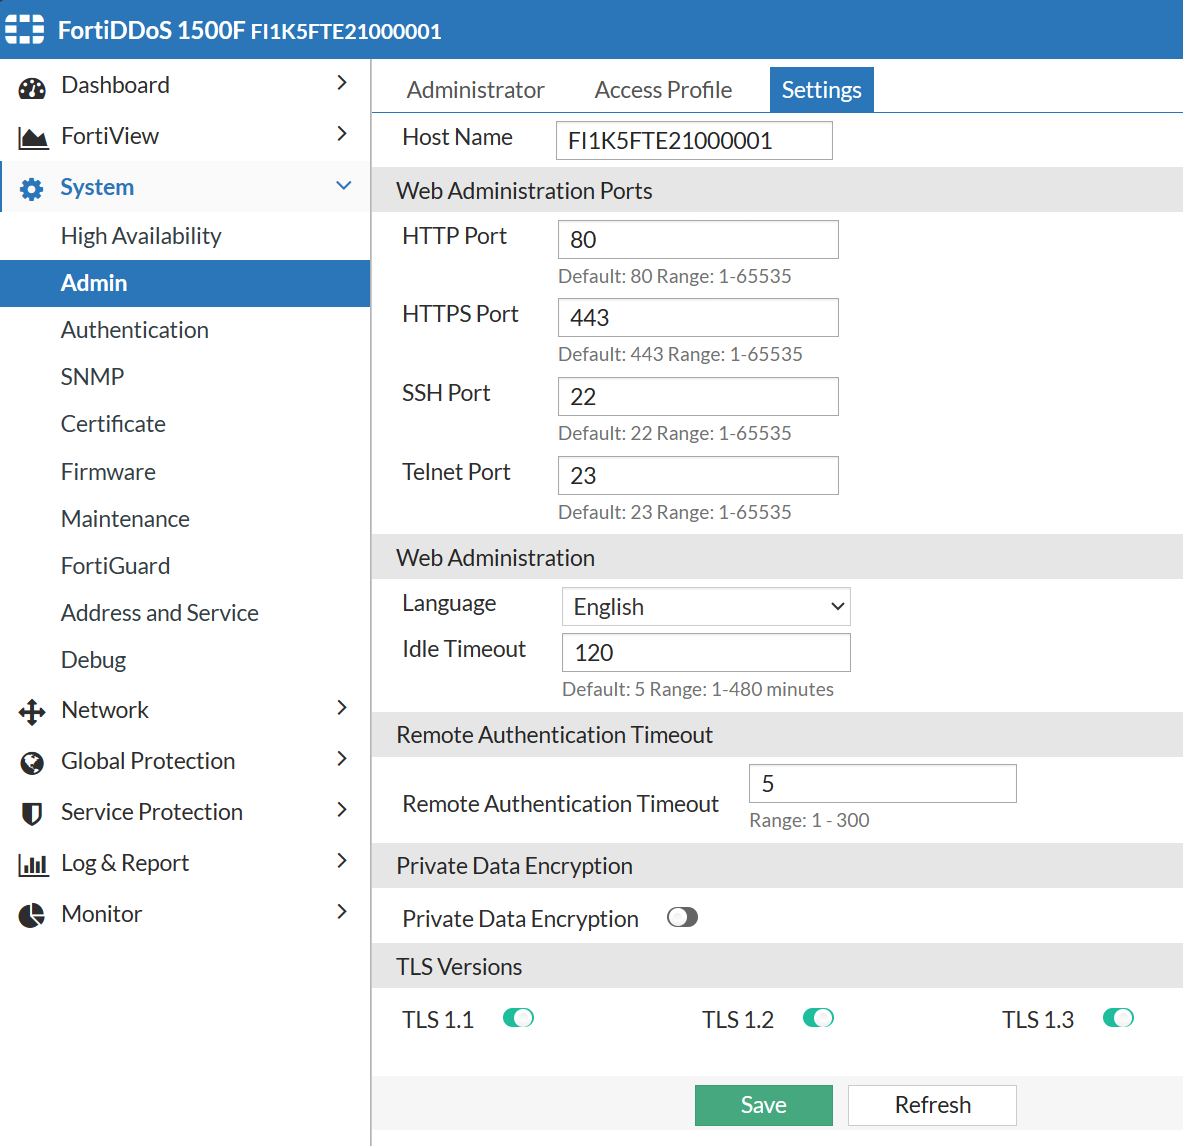Expand the Dashboard menu chevron
The image size is (1183, 1146).
[342, 82]
